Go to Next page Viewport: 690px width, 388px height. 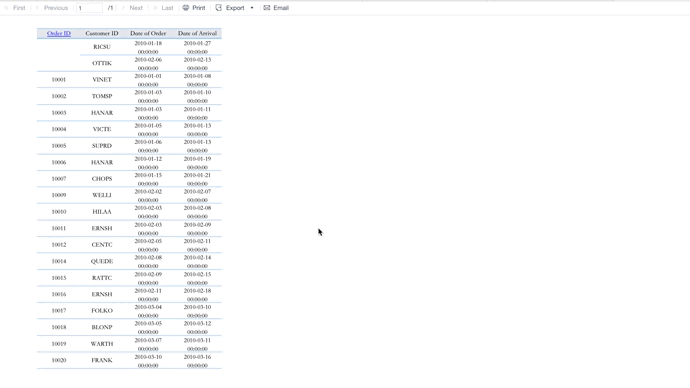(132, 8)
